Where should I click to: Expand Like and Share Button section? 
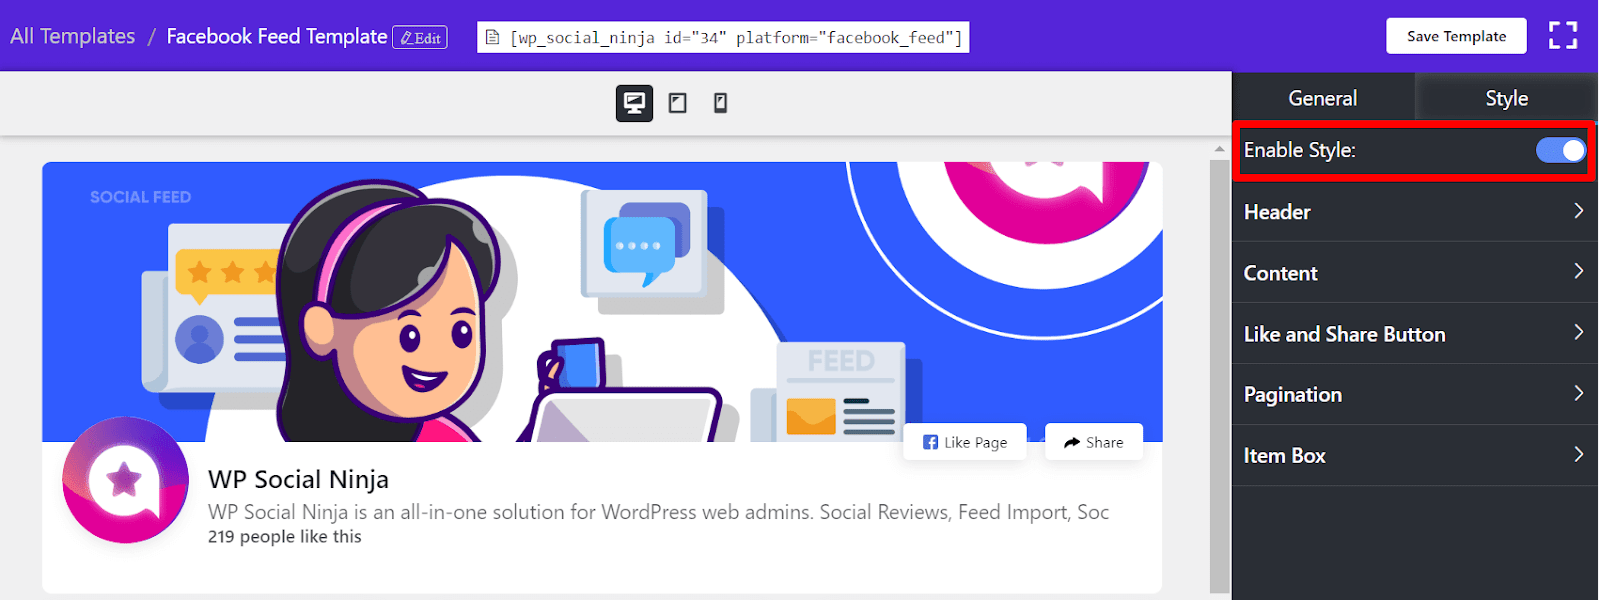[x=1414, y=334]
